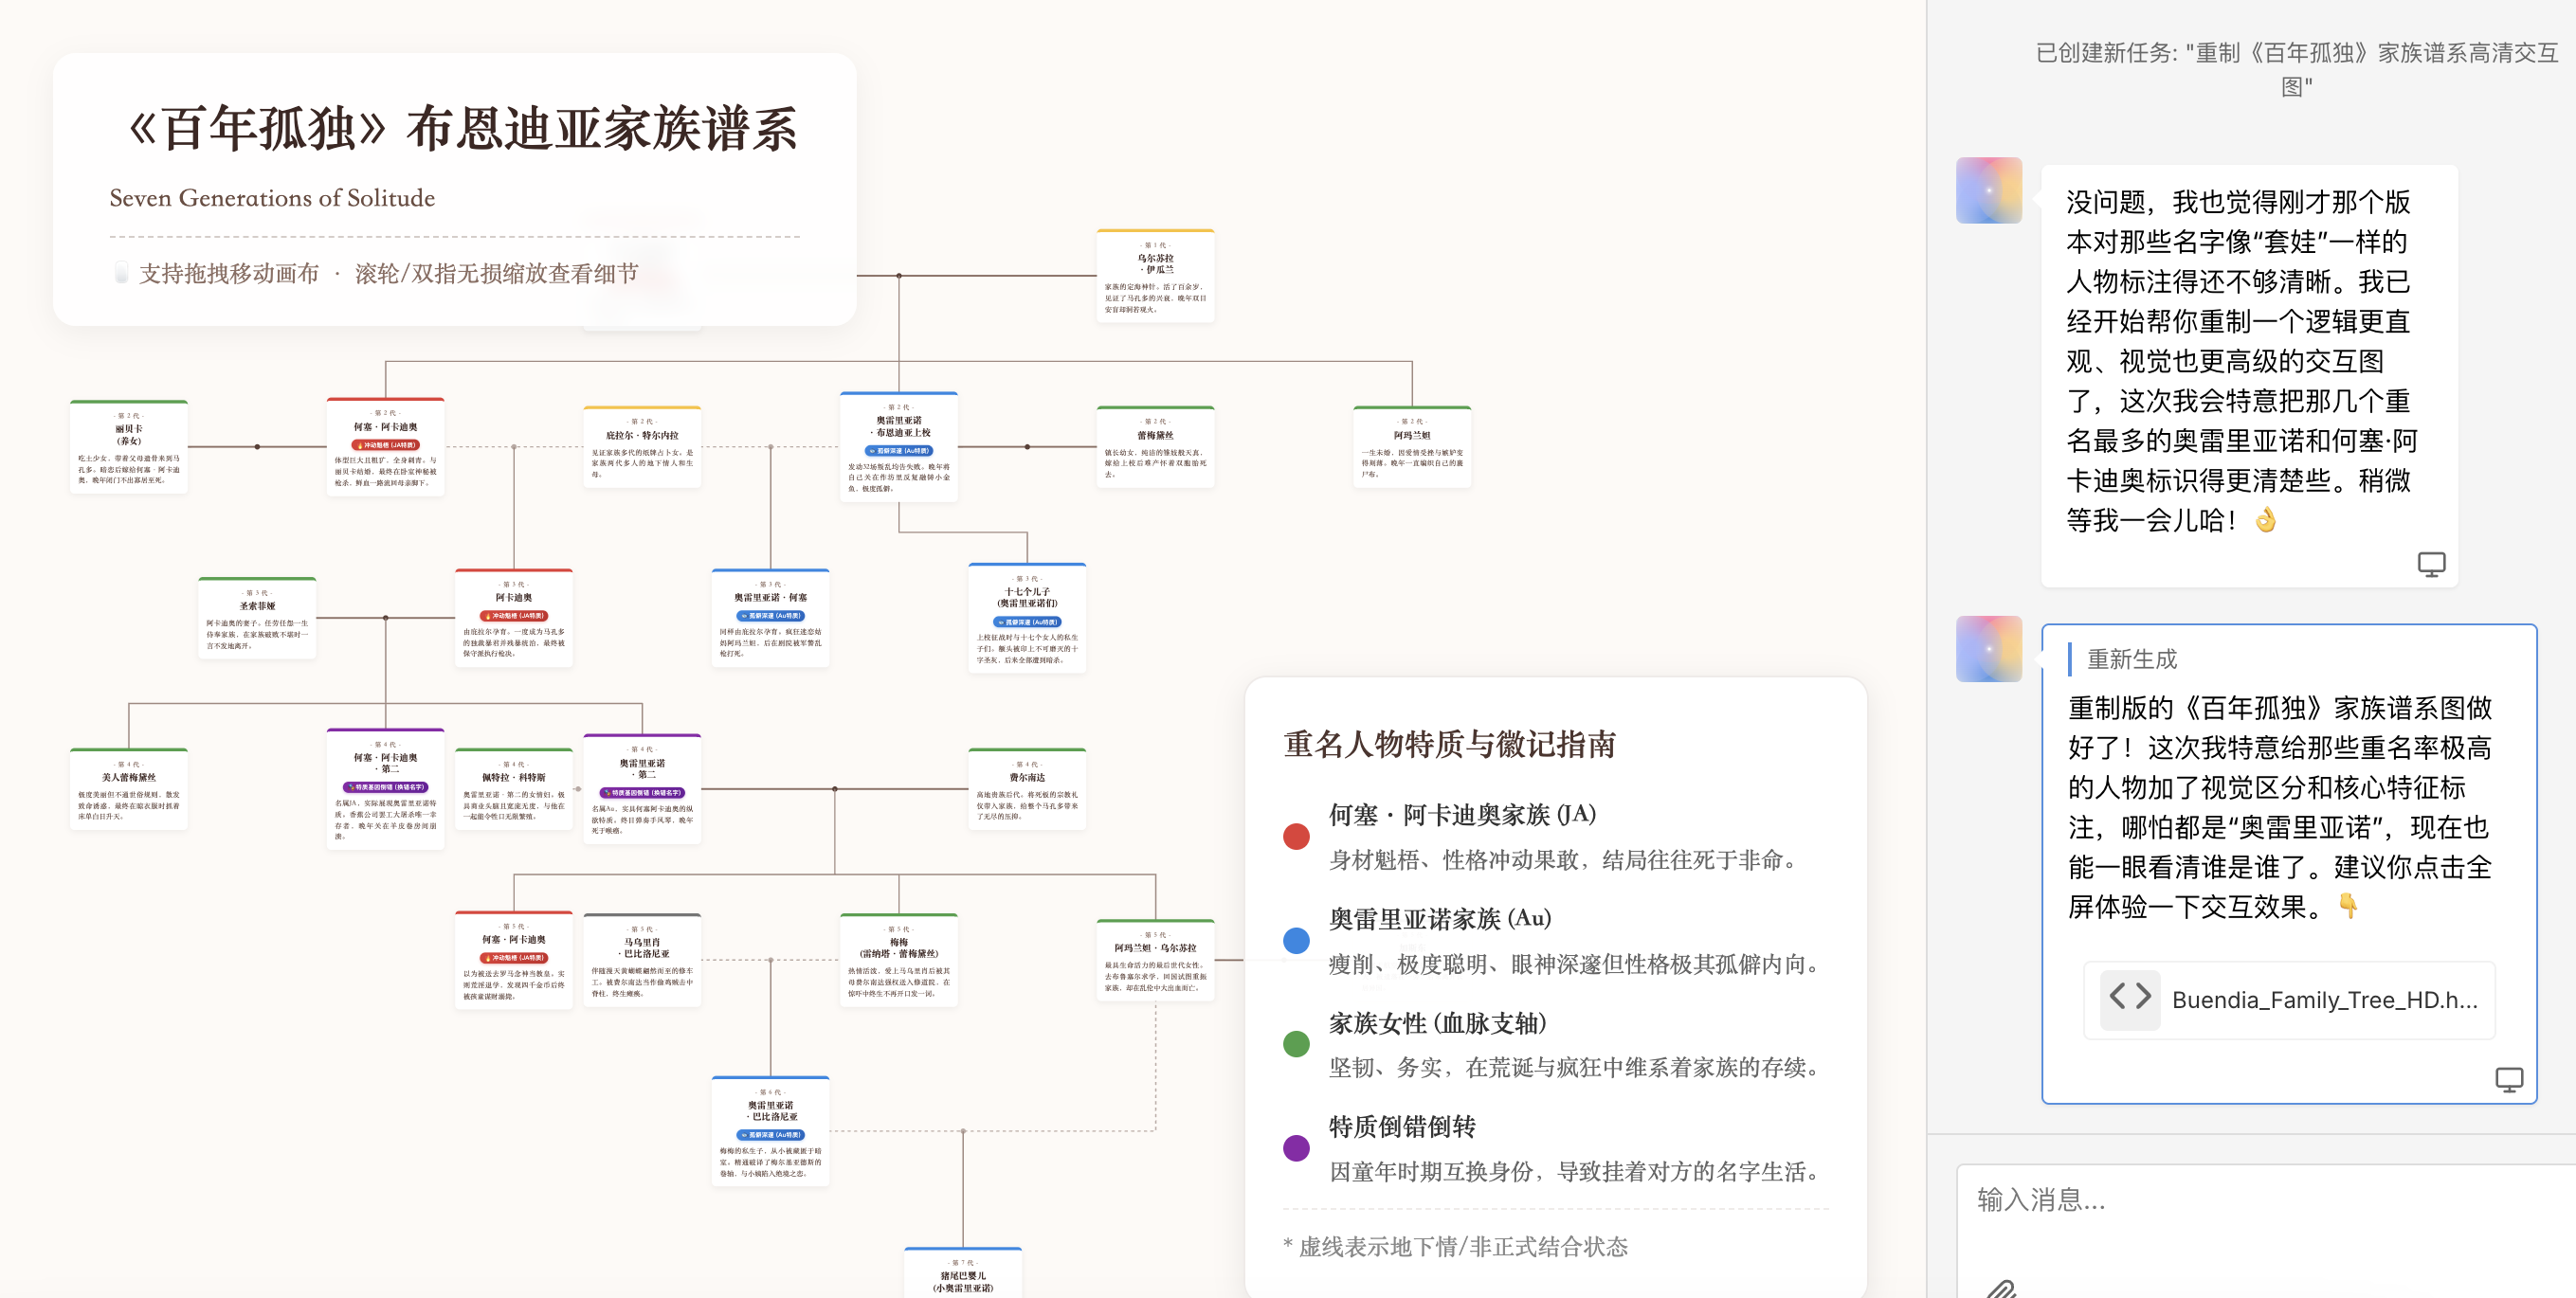Click the code brackets file icon
Viewport: 2576px width, 1298px height.
pyautogui.click(x=2129, y=998)
